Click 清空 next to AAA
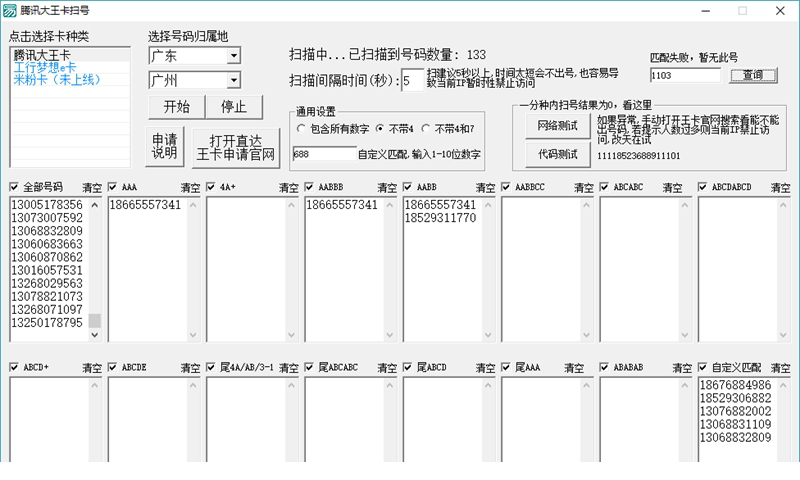This screenshot has width=800, height=480. point(190,188)
